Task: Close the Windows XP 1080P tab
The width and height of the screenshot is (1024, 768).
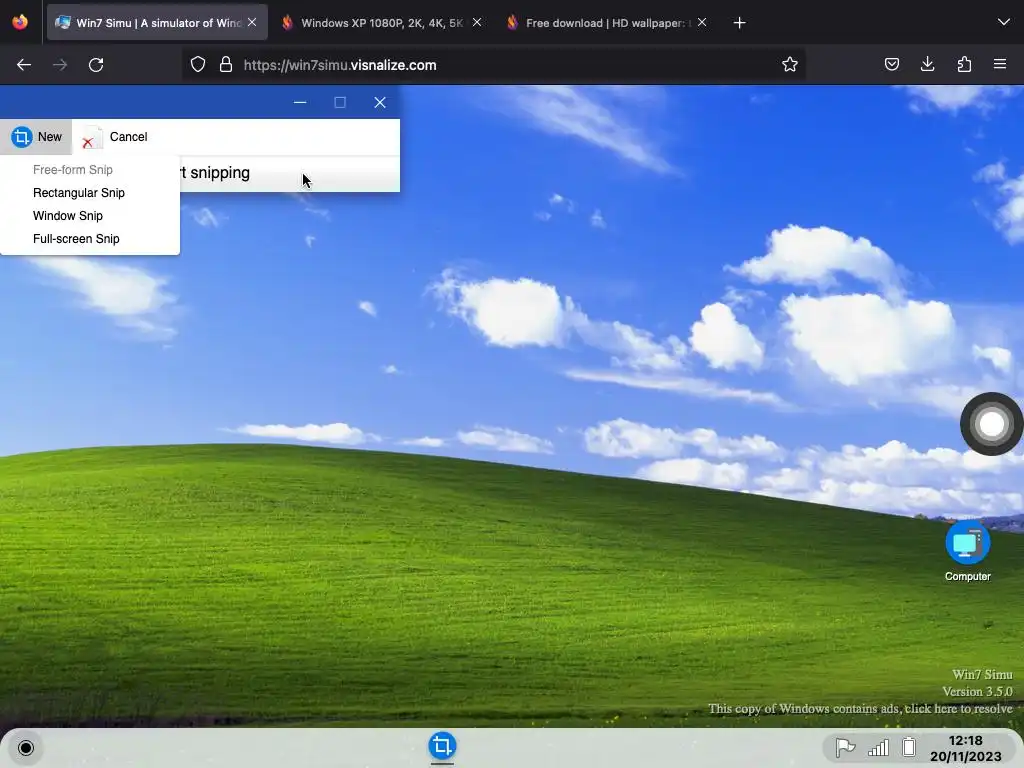Action: [477, 22]
